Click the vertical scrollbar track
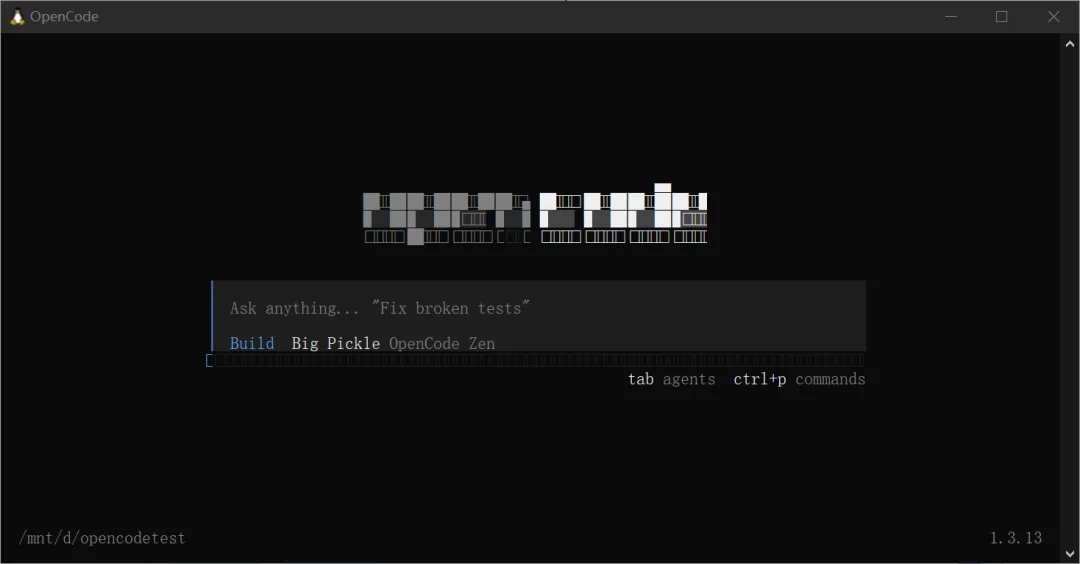 1070,298
